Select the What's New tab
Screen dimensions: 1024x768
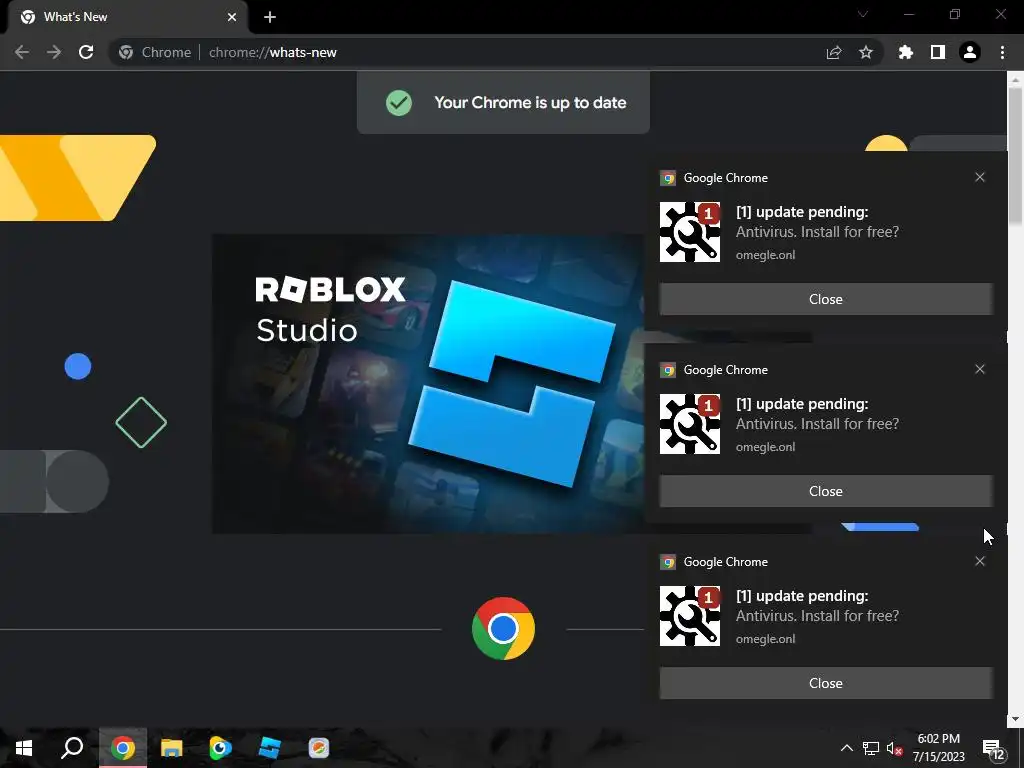pos(128,17)
